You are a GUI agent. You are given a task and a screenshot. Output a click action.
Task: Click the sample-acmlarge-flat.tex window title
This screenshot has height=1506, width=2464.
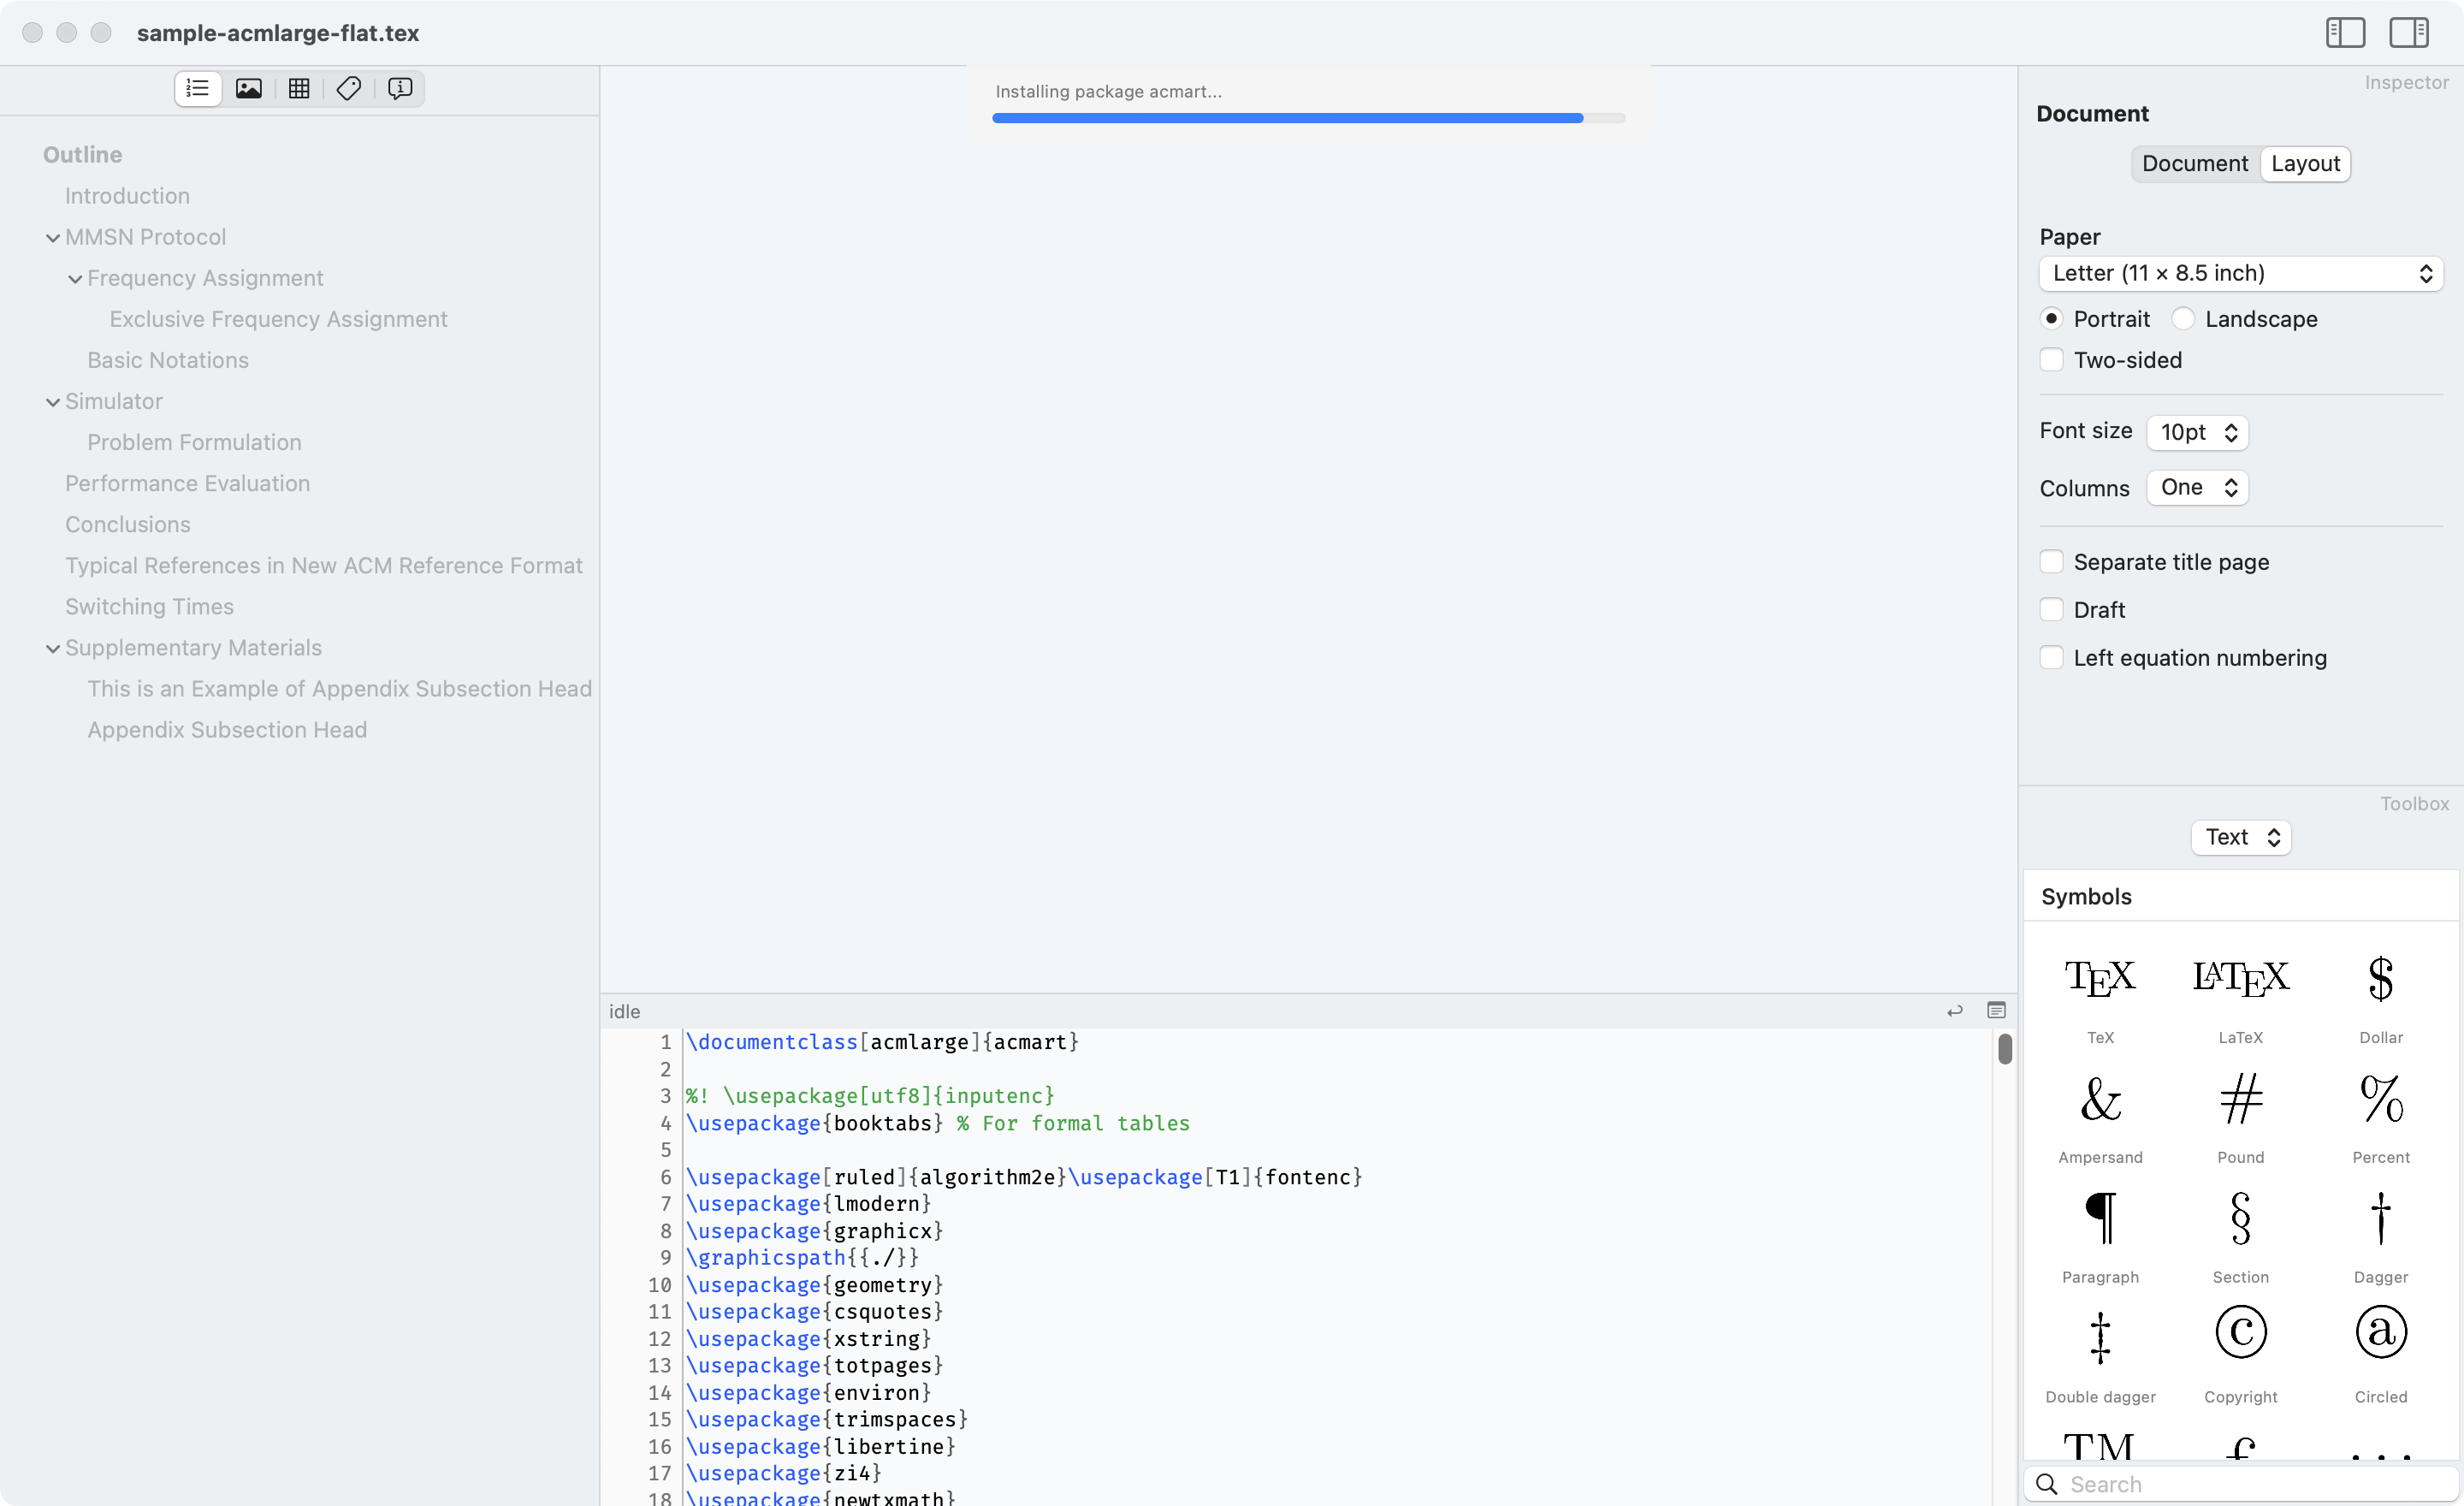(278, 33)
